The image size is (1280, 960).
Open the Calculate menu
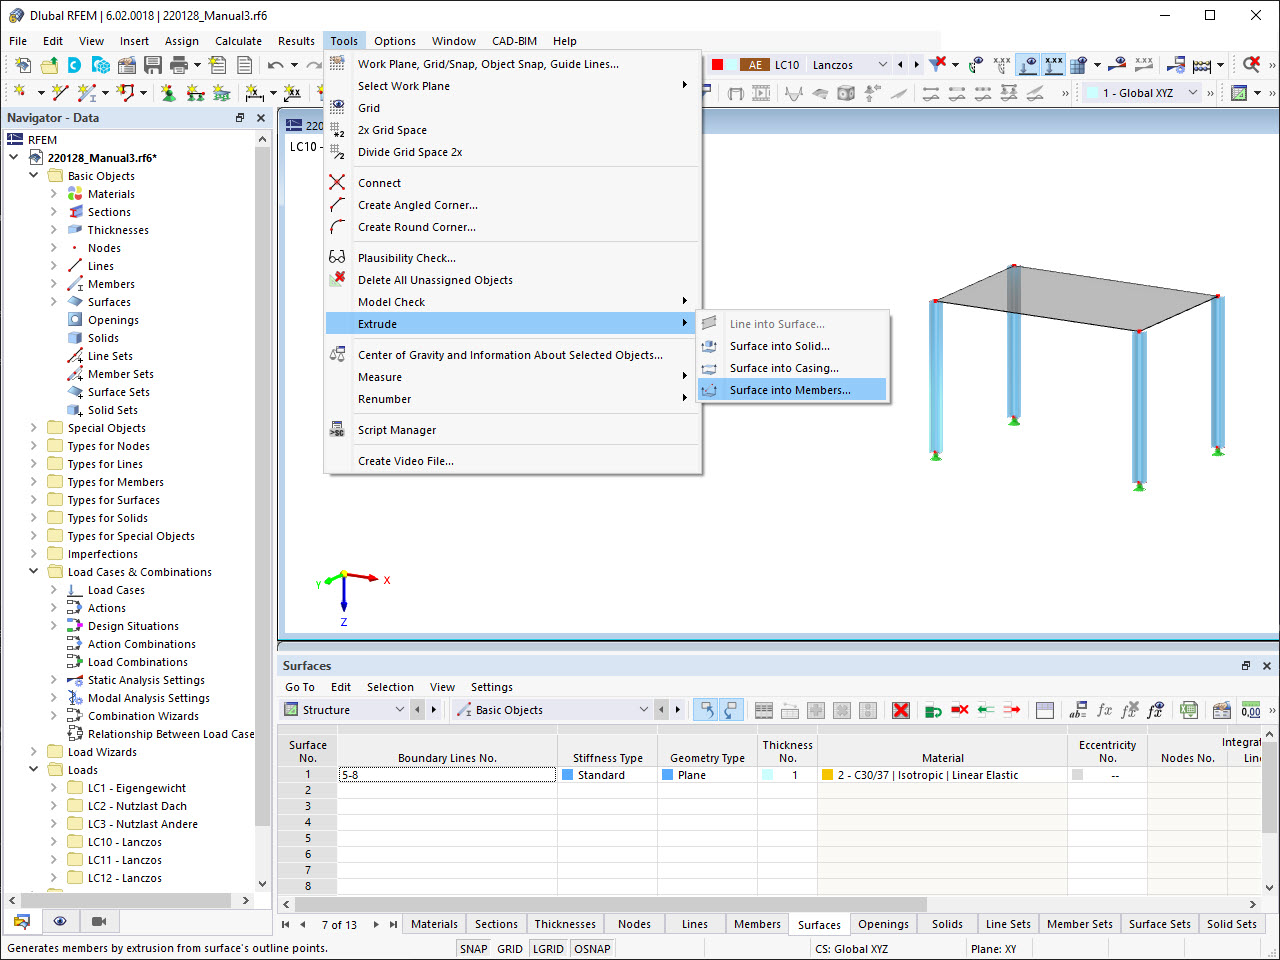[238, 41]
